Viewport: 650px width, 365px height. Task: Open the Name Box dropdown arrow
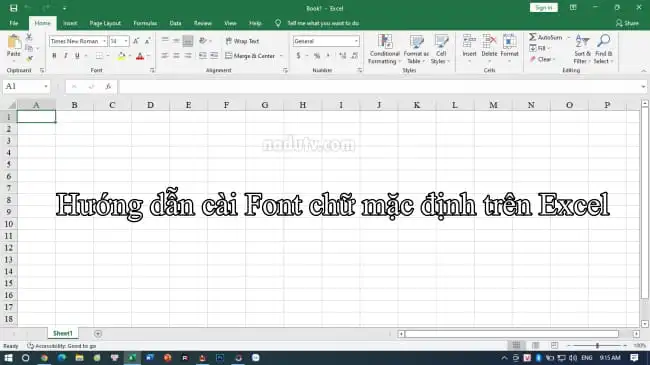(x=46, y=86)
